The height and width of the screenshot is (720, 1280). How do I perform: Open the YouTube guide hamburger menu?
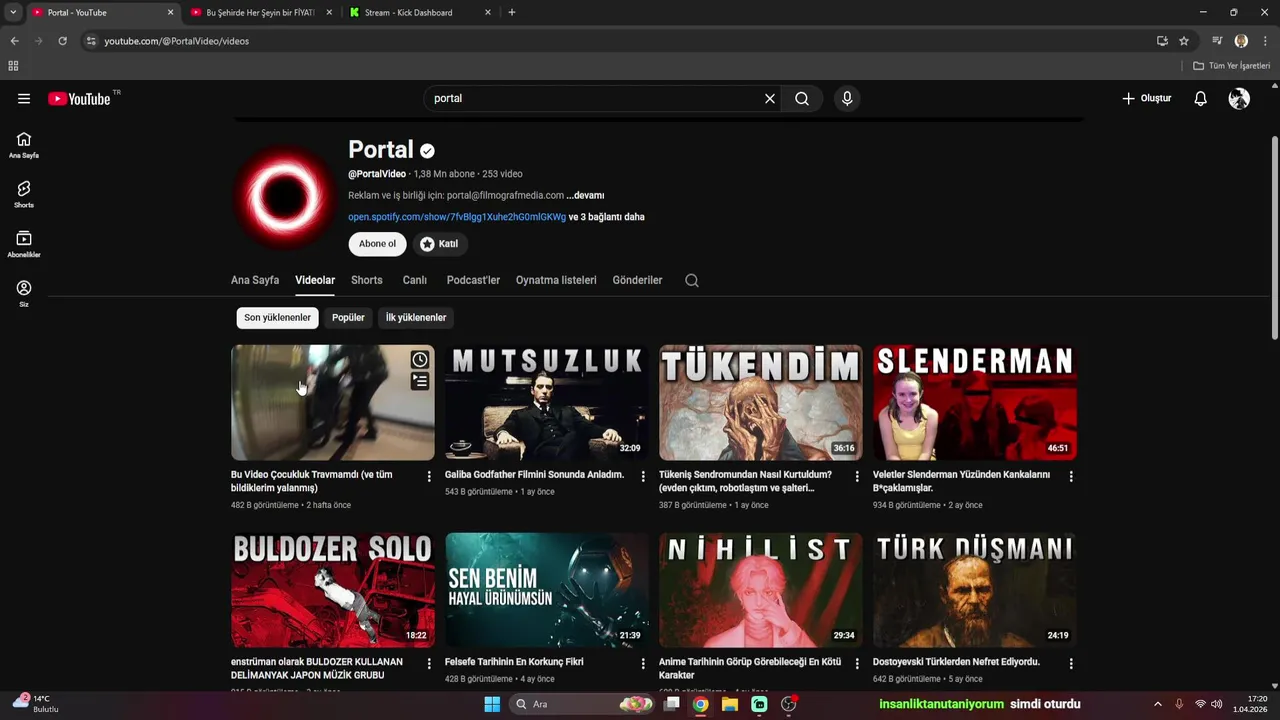point(24,98)
